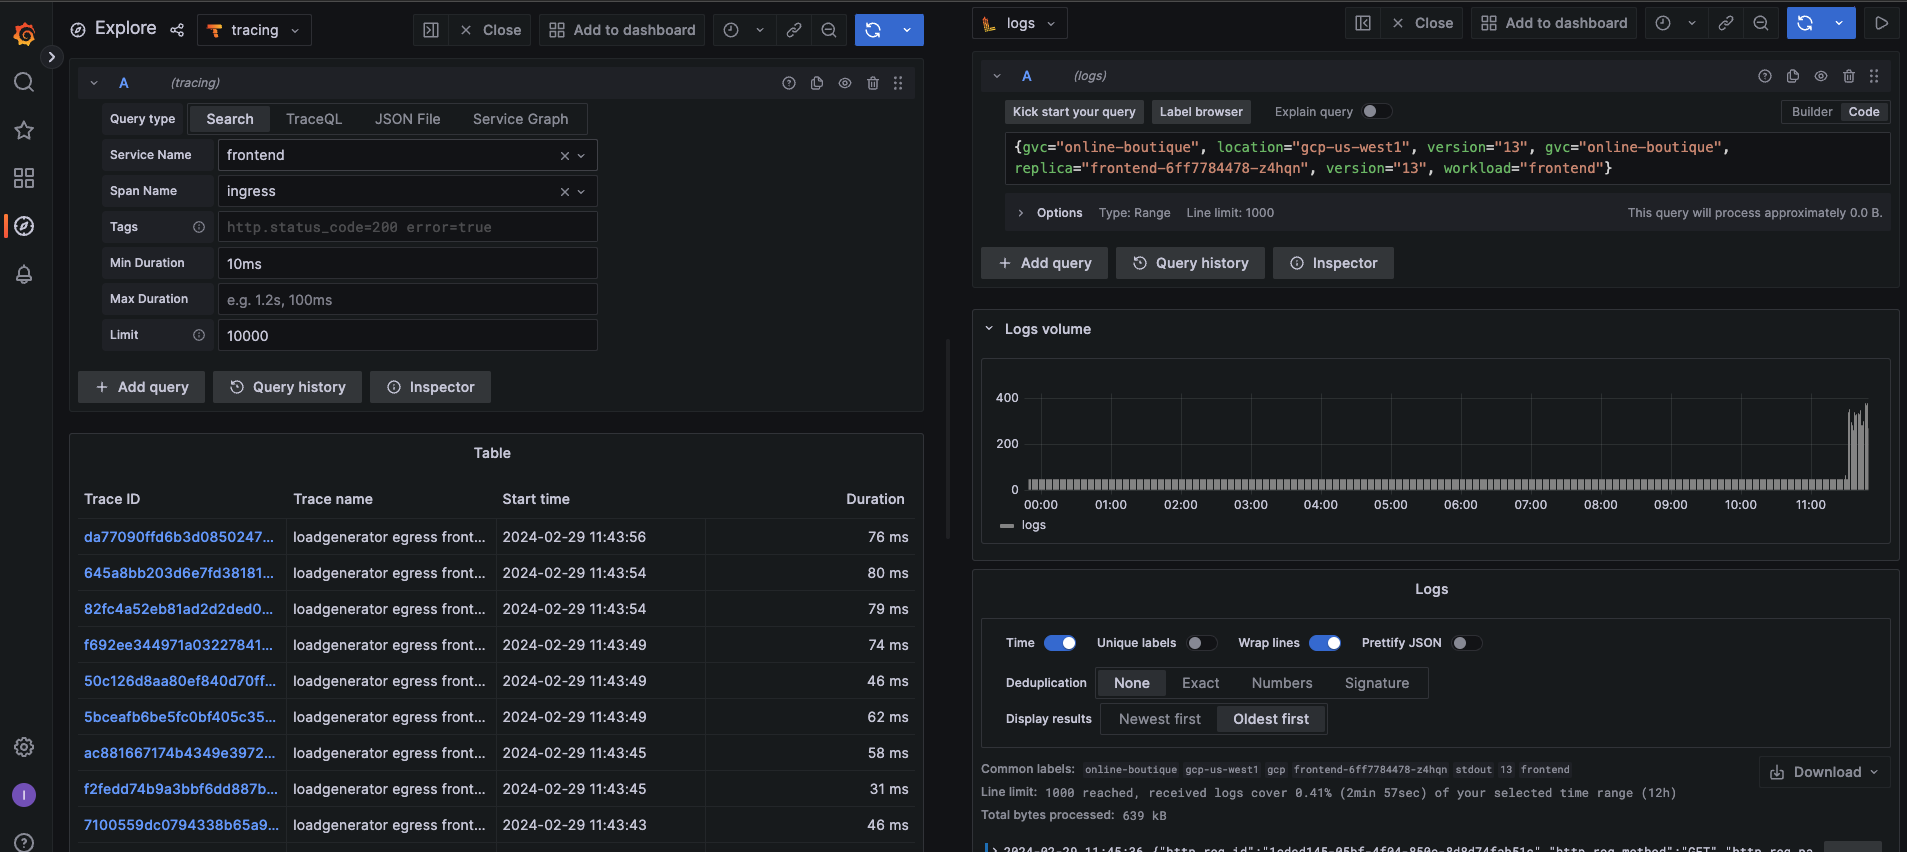The width and height of the screenshot is (1907, 852).
Task: Open the Starred dashboards sidebar icon
Action: (x=24, y=130)
